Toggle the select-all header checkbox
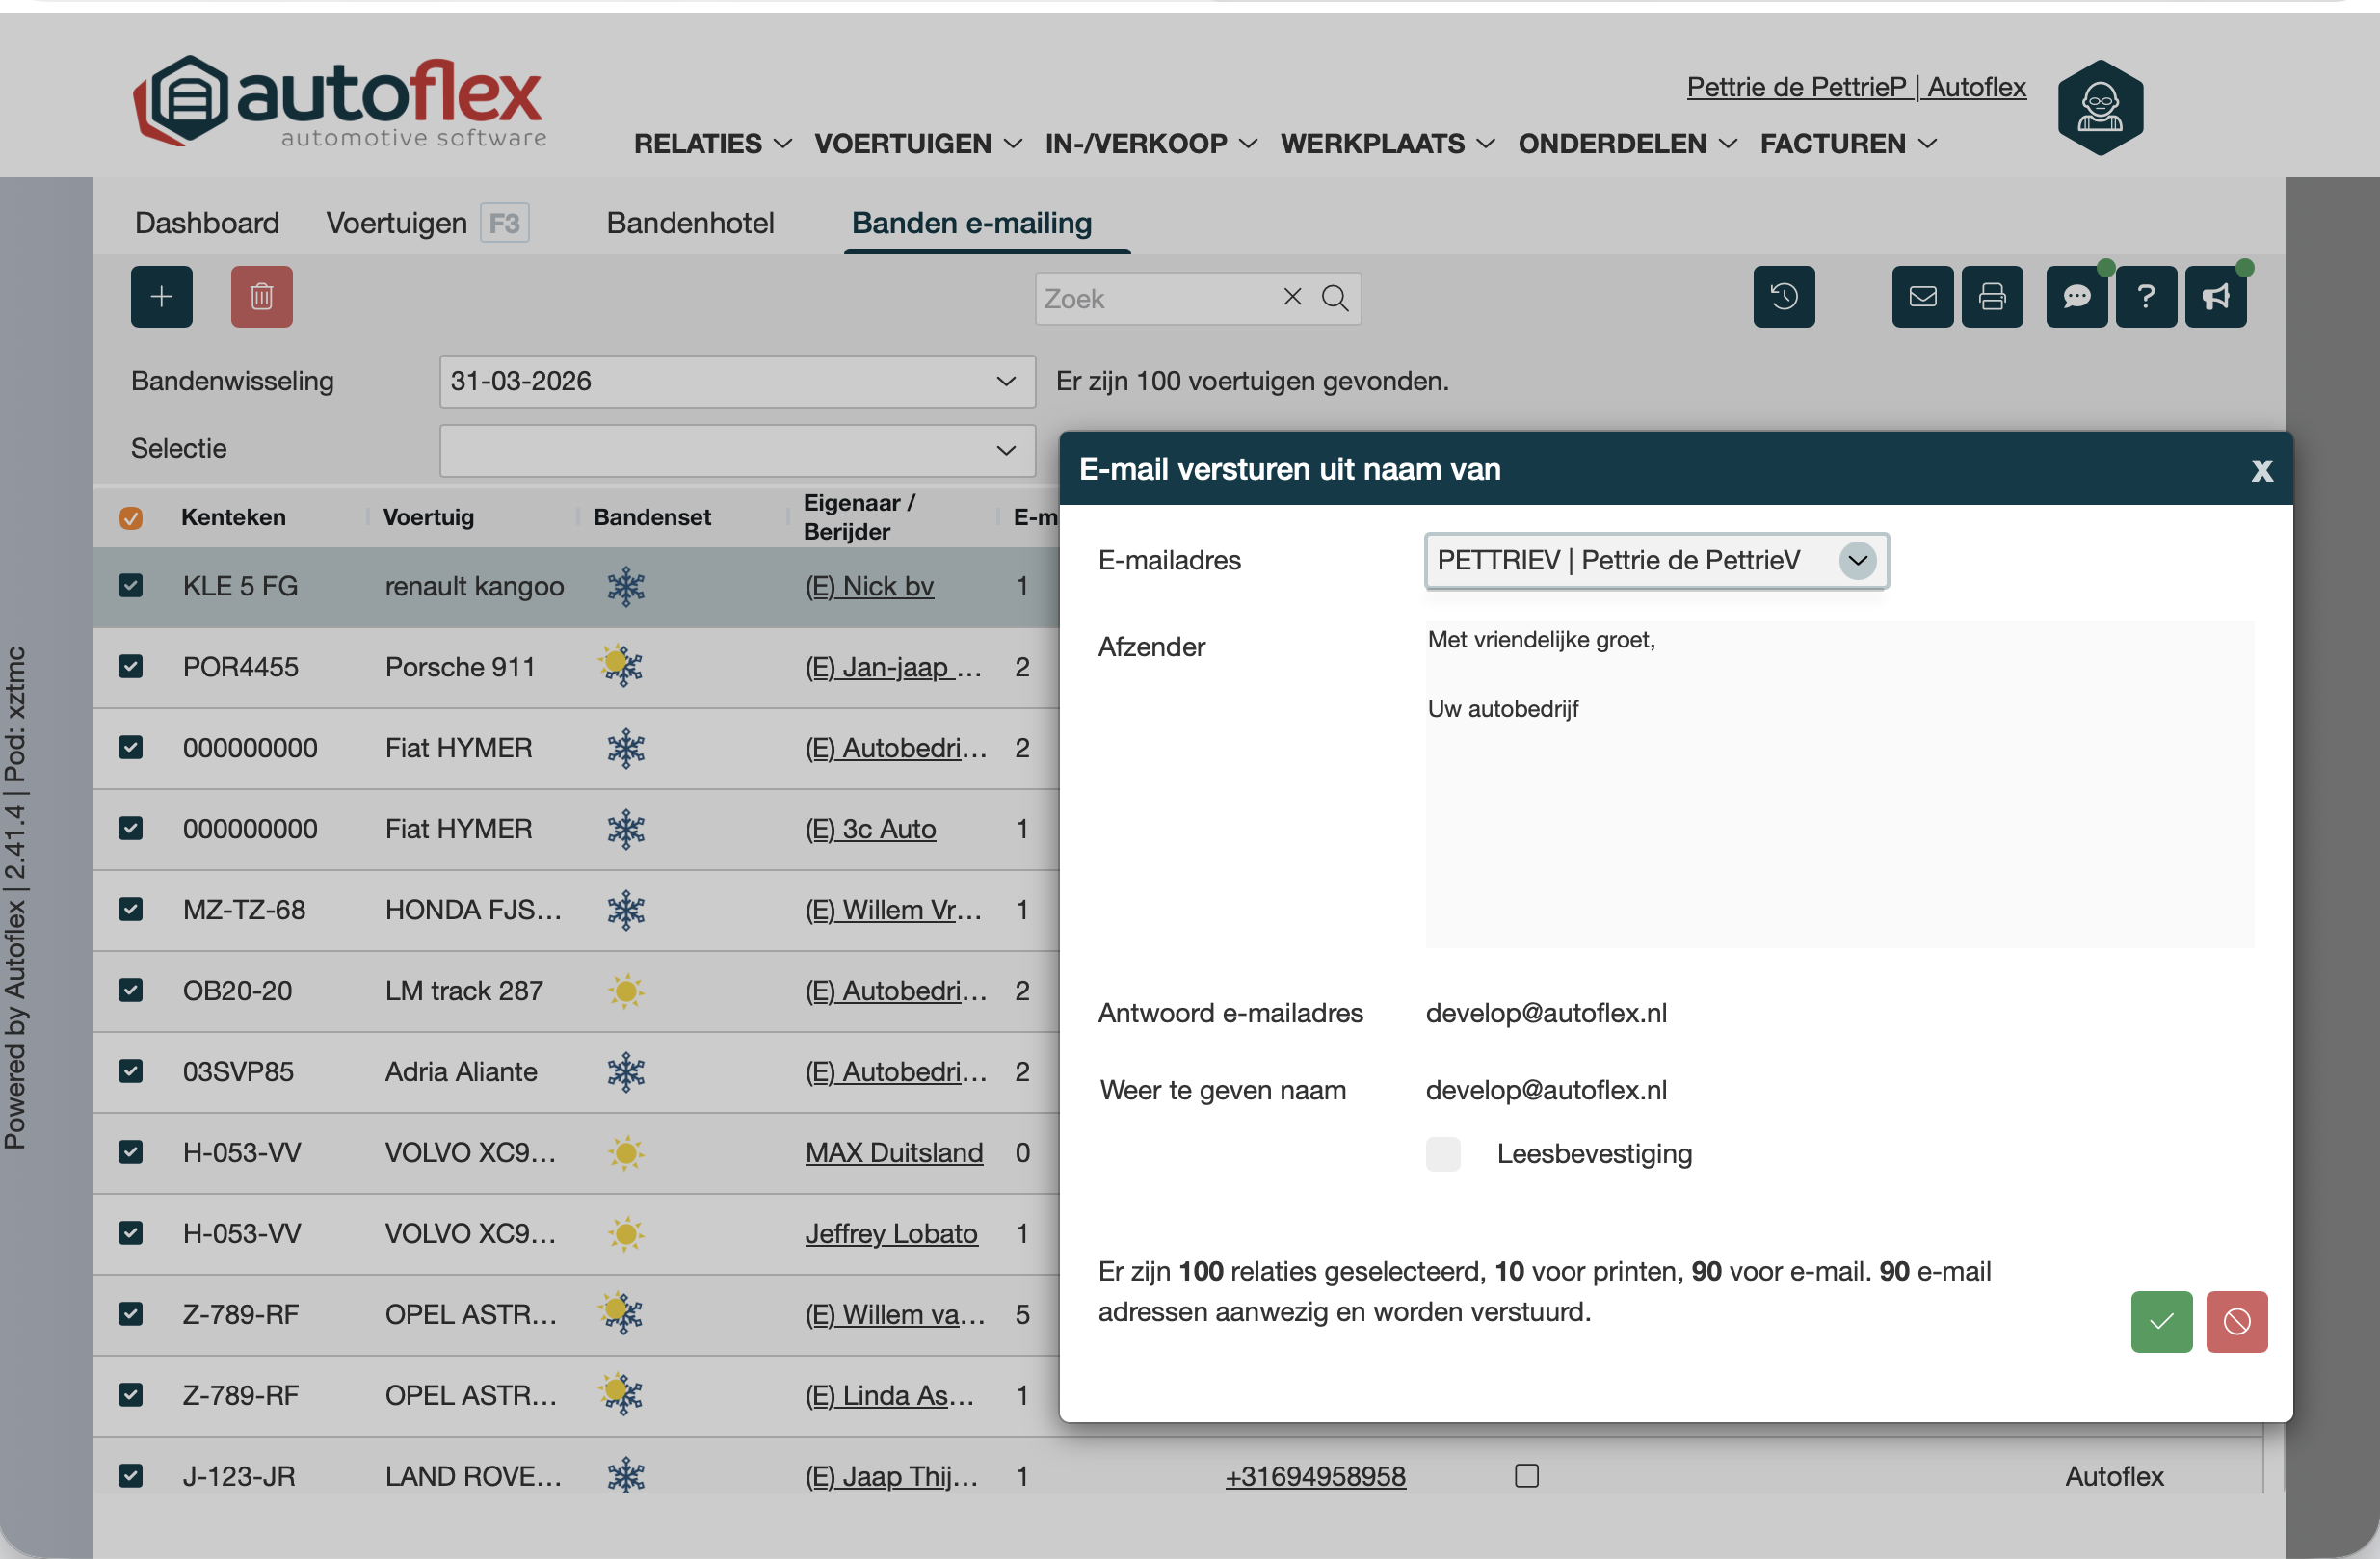This screenshot has height=1559, width=2380. [x=131, y=518]
